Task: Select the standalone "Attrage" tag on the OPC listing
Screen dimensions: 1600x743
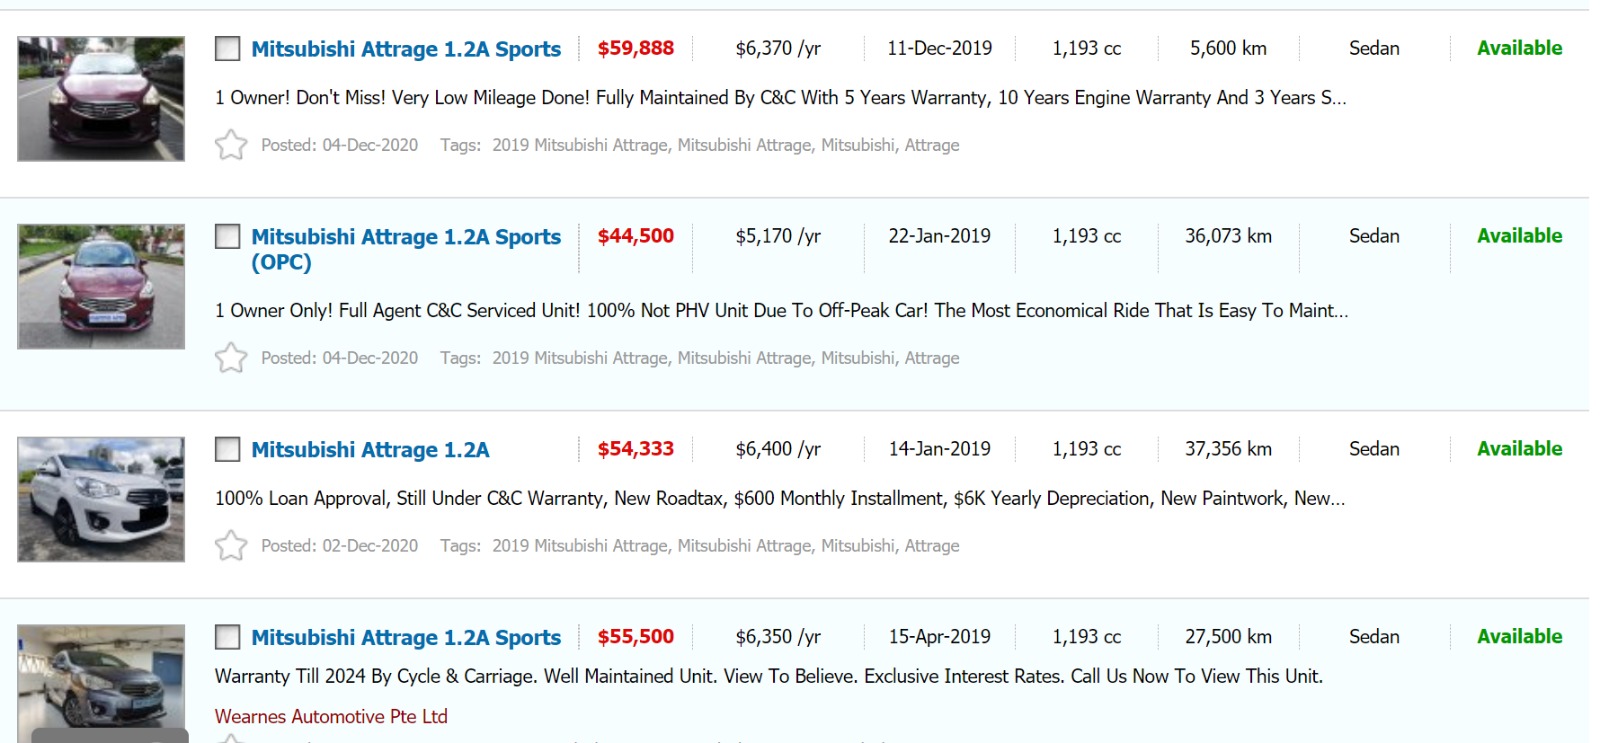Action: pos(932,358)
